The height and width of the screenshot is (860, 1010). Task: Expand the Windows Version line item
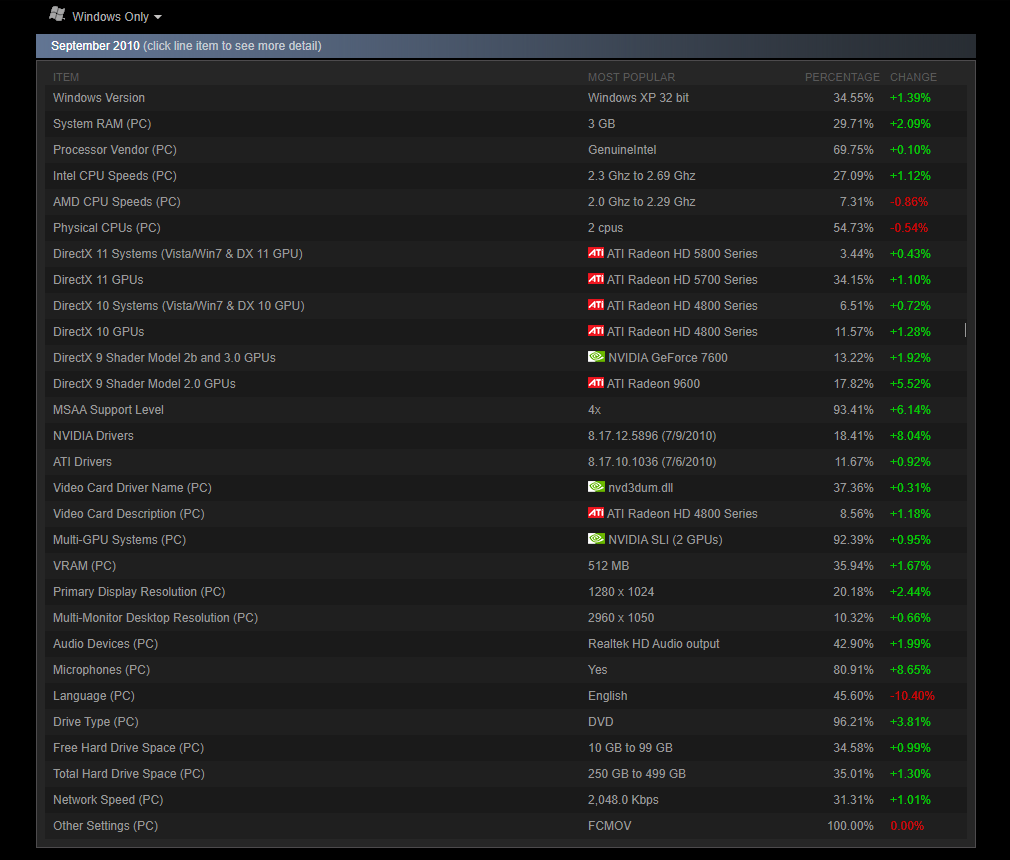click(506, 98)
